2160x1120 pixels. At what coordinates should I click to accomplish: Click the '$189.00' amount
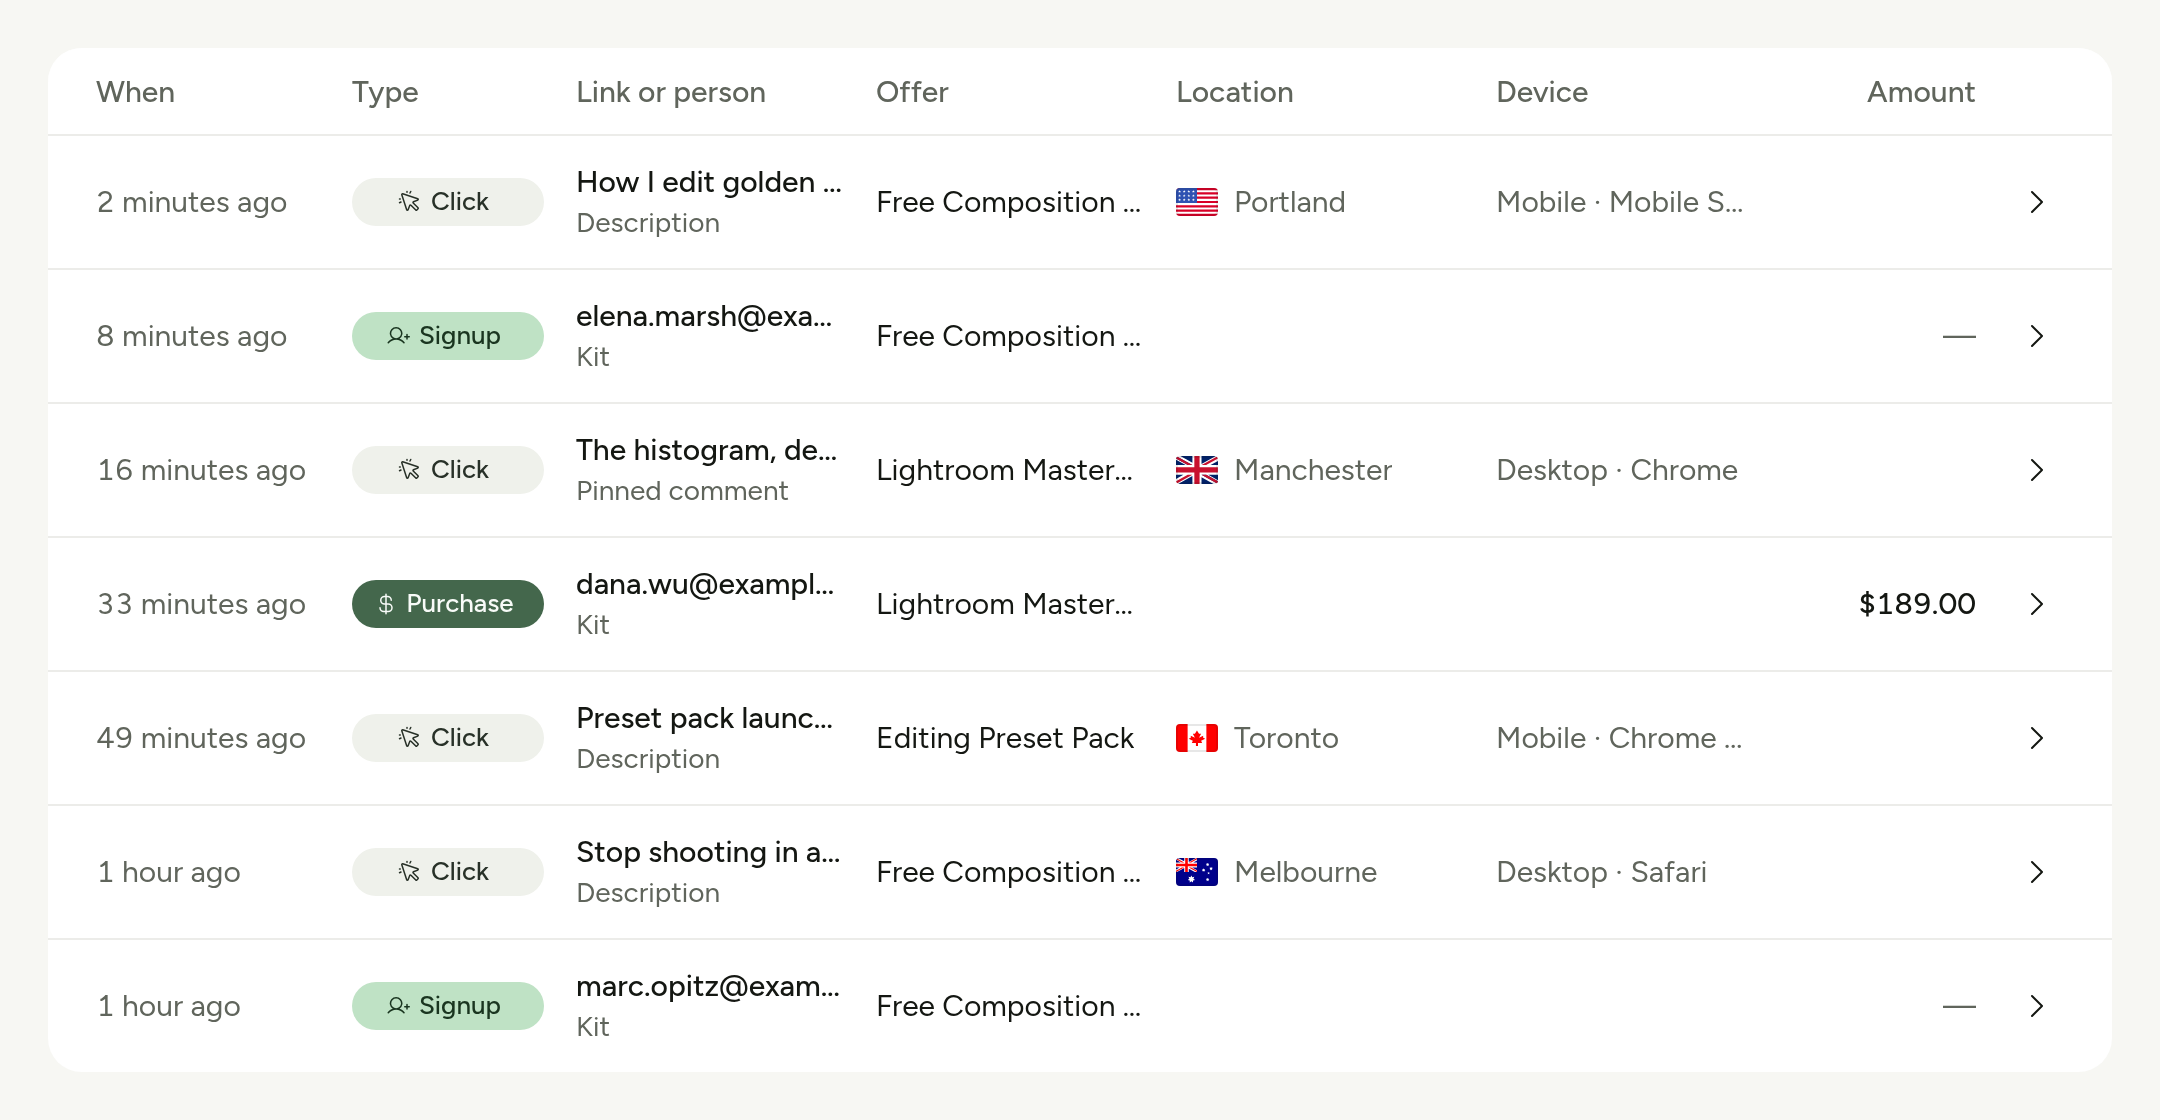(1917, 604)
